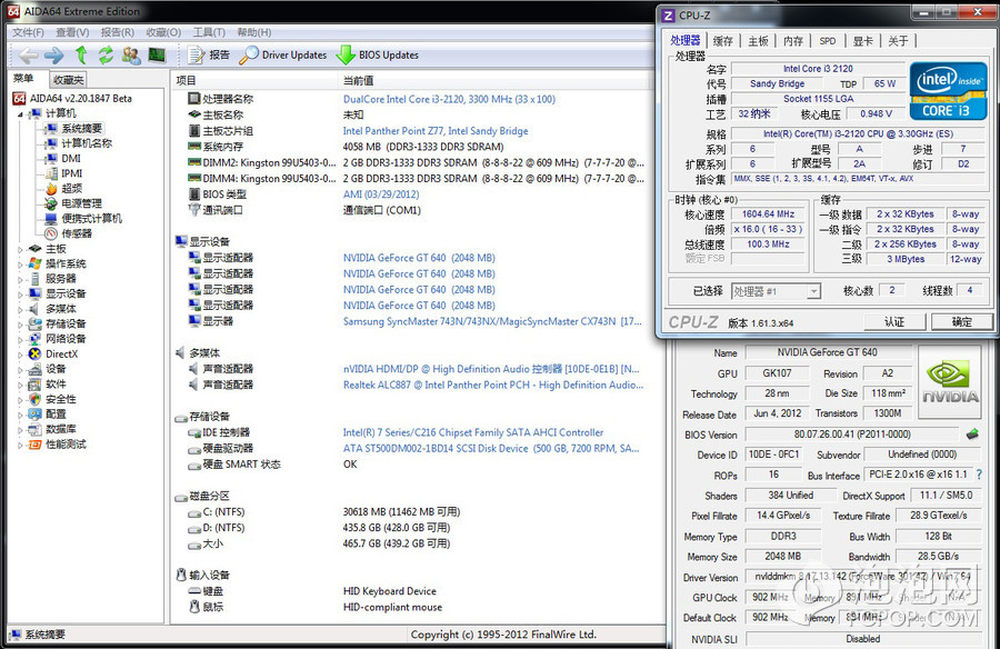Click the DirectX icon in the tree
1000x649 pixels.
[x=35, y=354]
